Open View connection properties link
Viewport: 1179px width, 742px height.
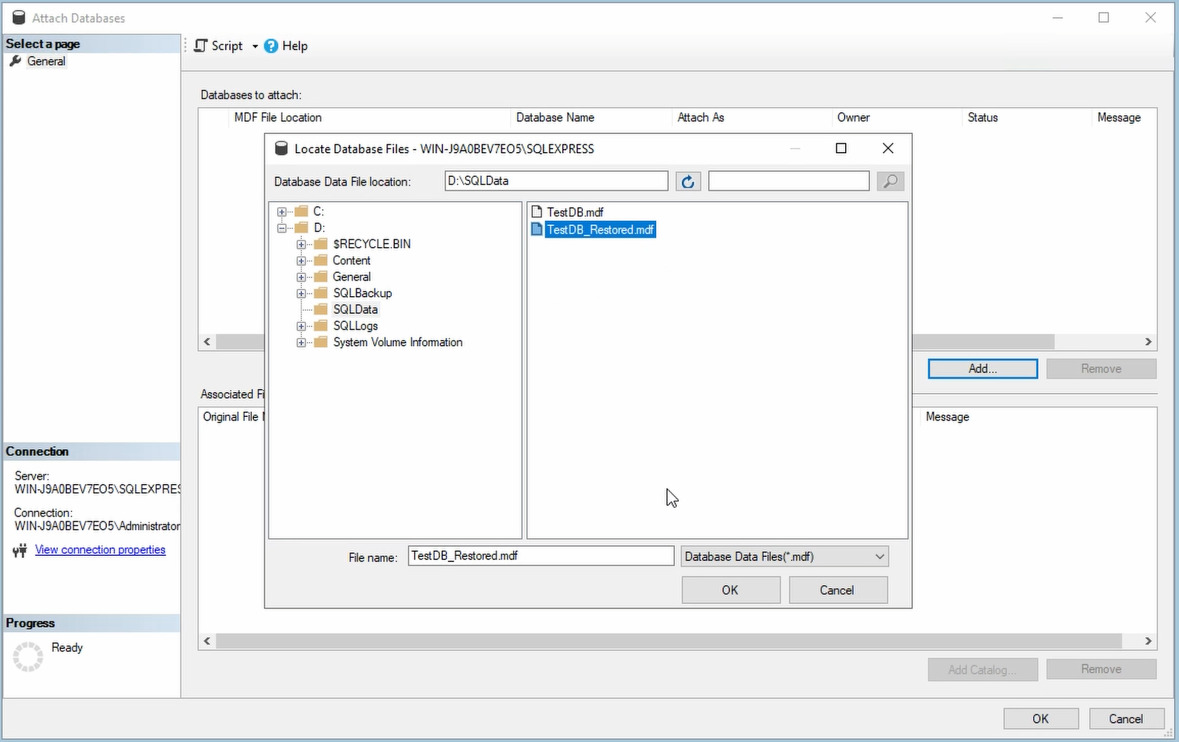[x=100, y=550]
